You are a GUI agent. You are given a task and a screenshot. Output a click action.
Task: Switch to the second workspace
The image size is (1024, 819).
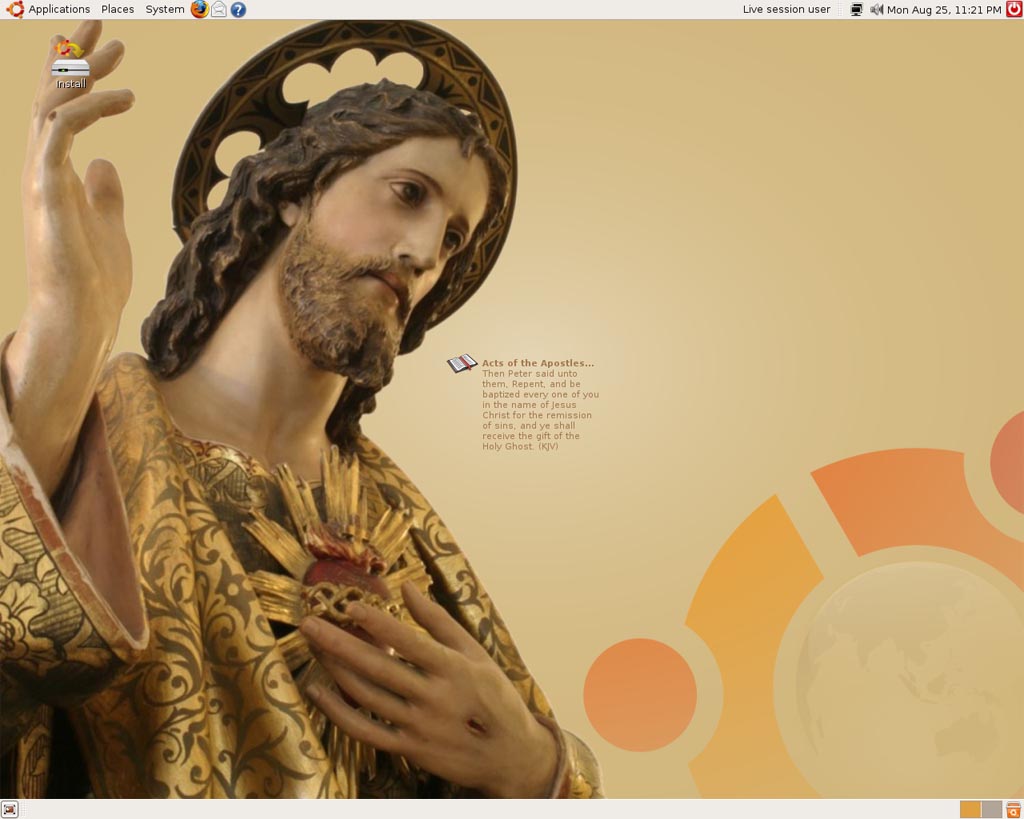(x=991, y=809)
